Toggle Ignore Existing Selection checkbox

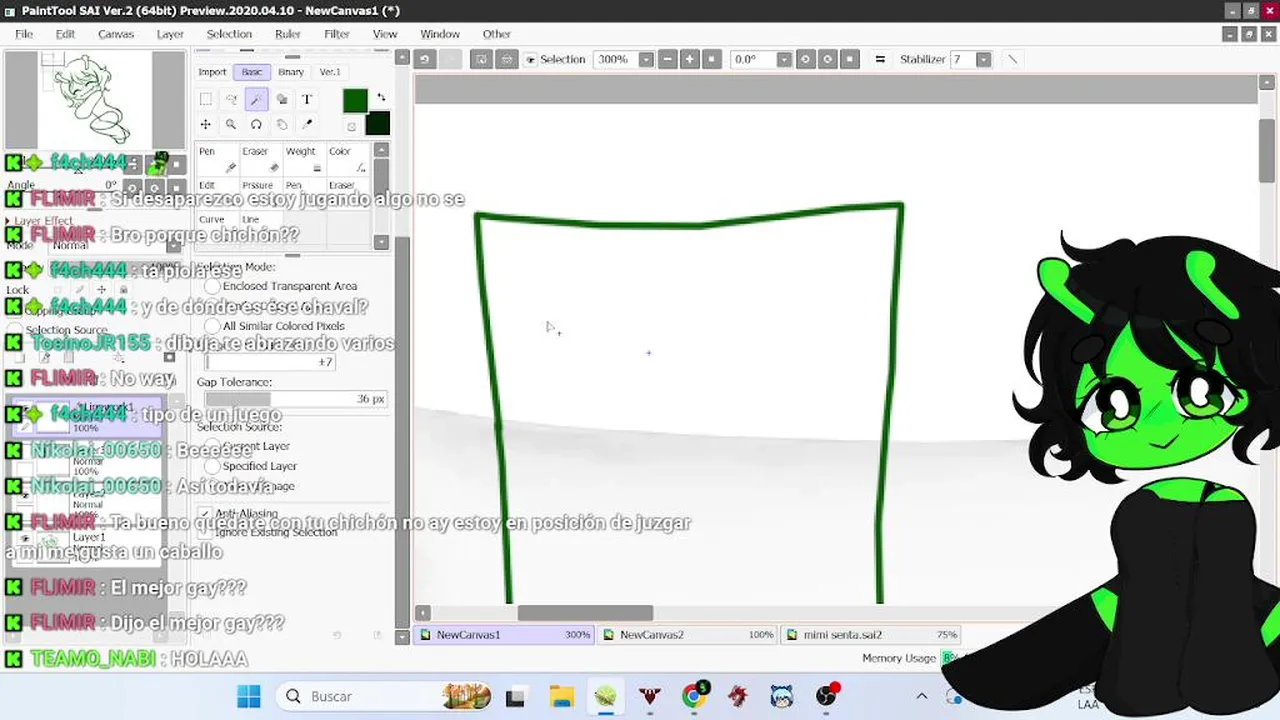point(205,532)
